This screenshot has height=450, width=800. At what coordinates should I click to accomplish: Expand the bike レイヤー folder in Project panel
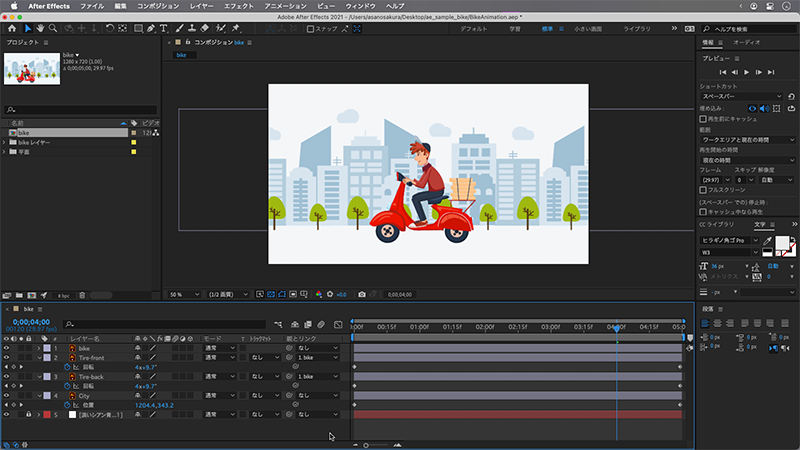(x=5, y=142)
